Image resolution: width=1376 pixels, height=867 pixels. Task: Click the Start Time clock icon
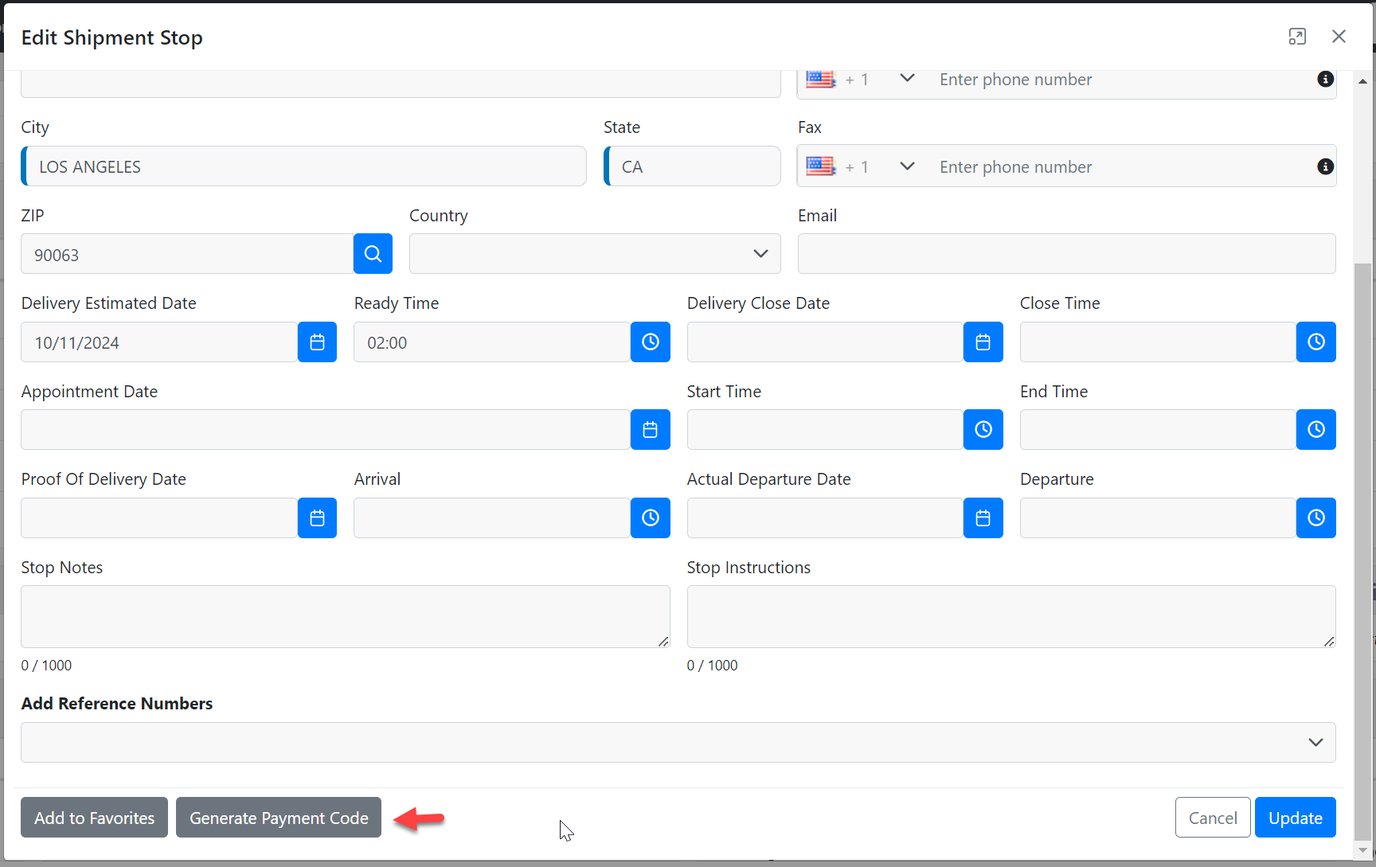tap(983, 430)
